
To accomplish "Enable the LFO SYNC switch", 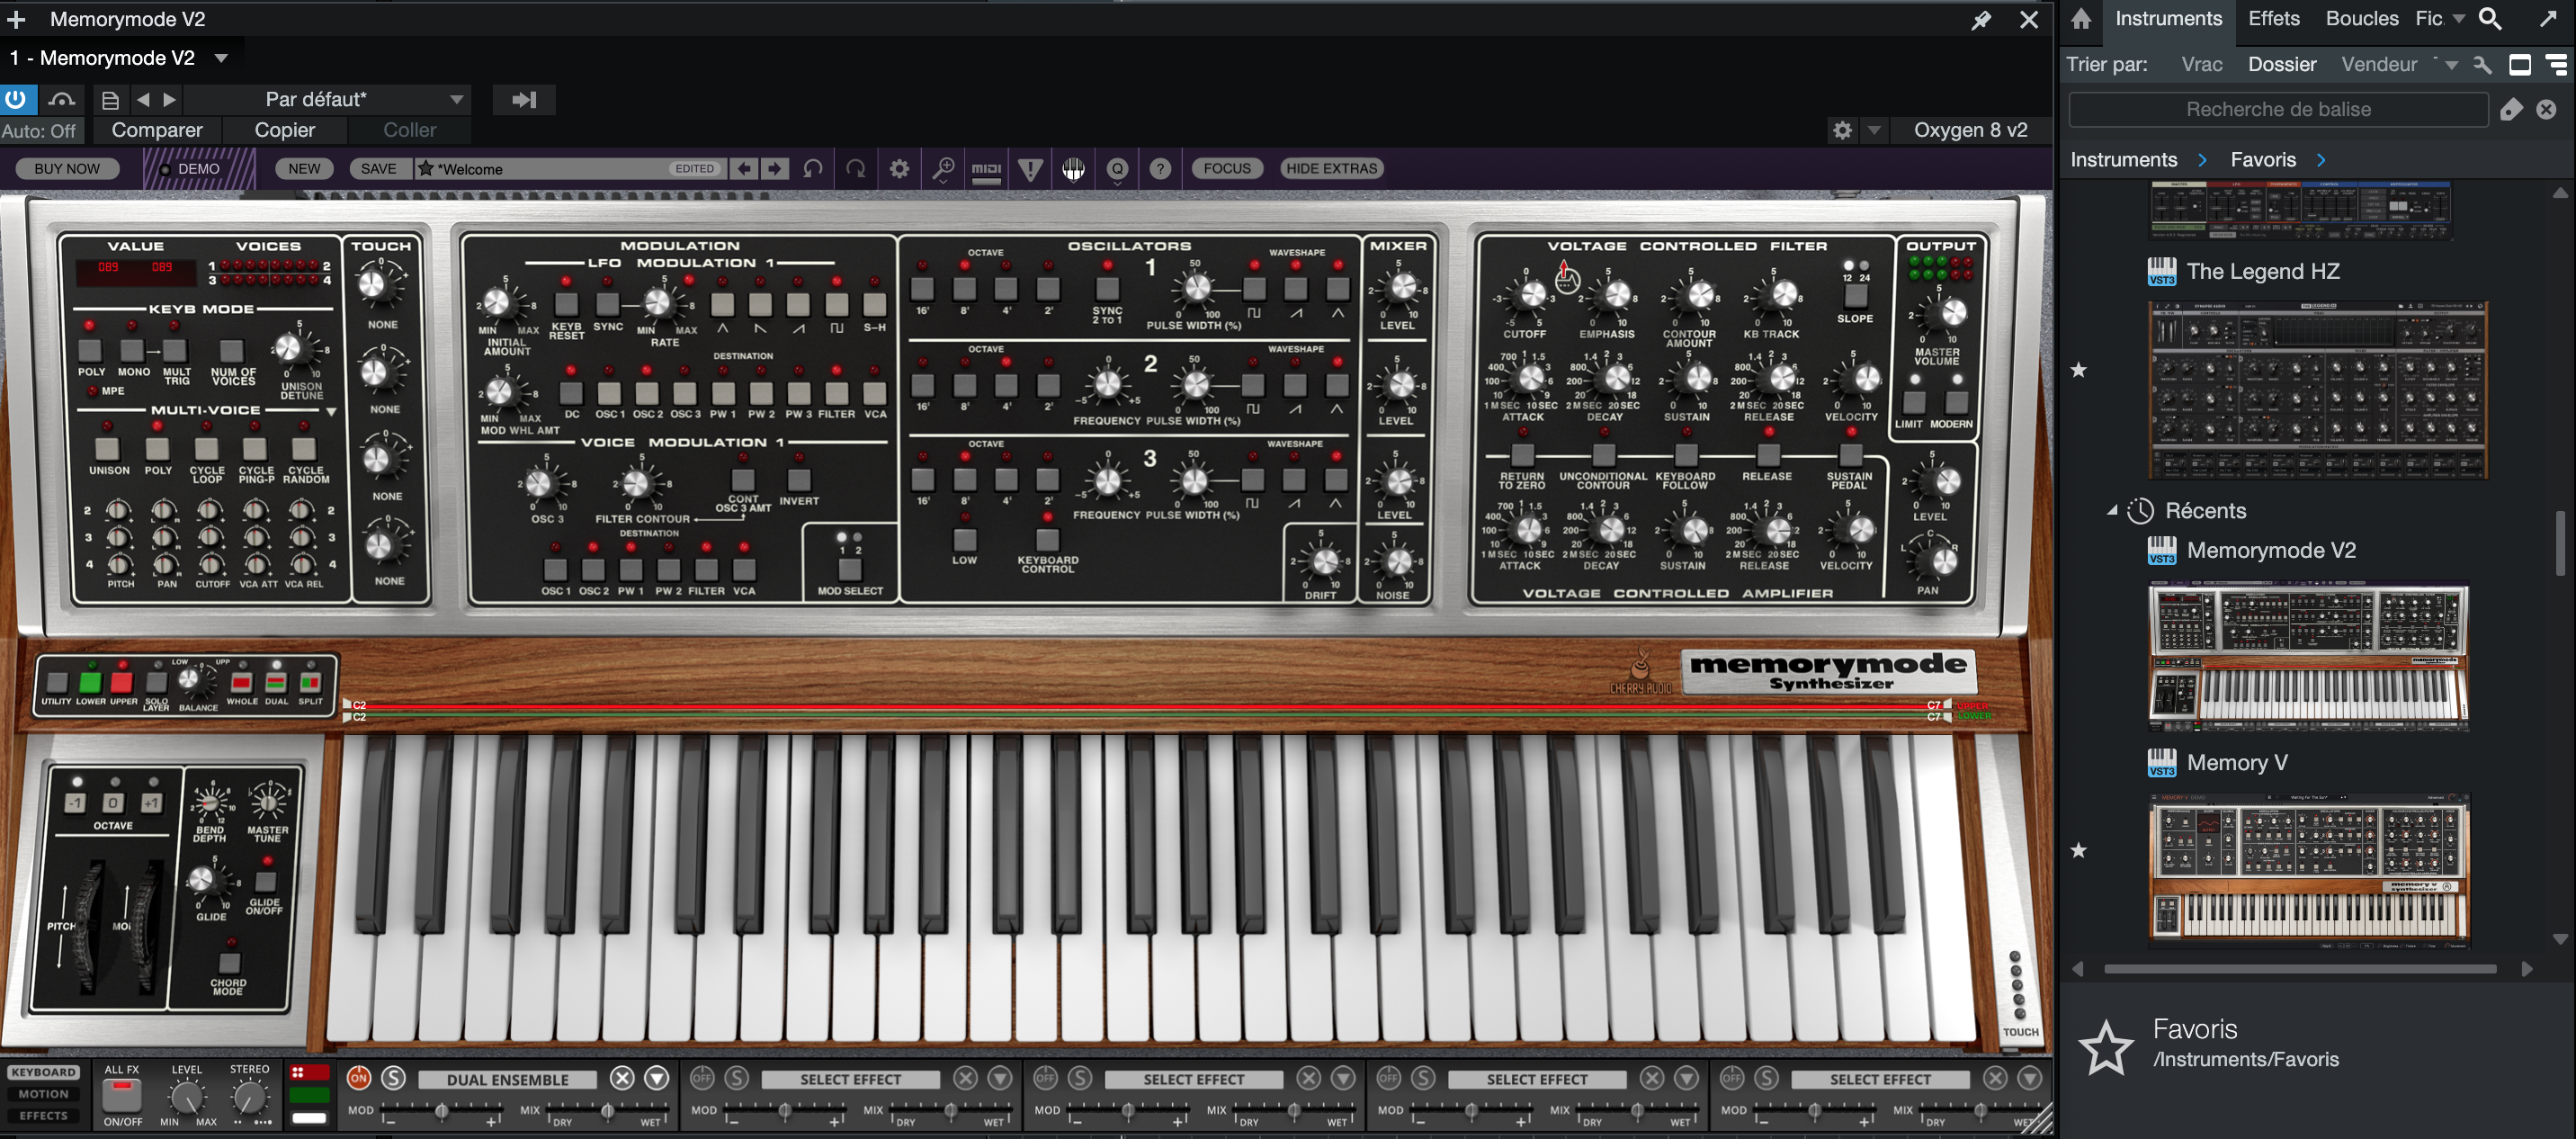I will click(x=607, y=303).
